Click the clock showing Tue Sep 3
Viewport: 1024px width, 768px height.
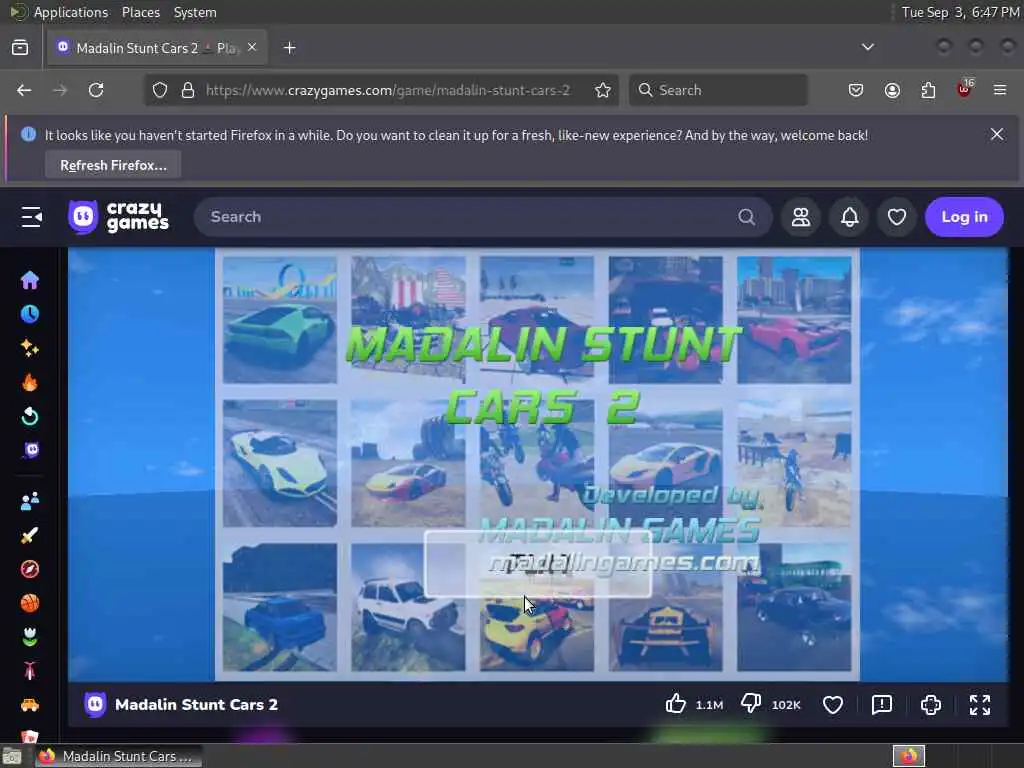tap(960, 12)
